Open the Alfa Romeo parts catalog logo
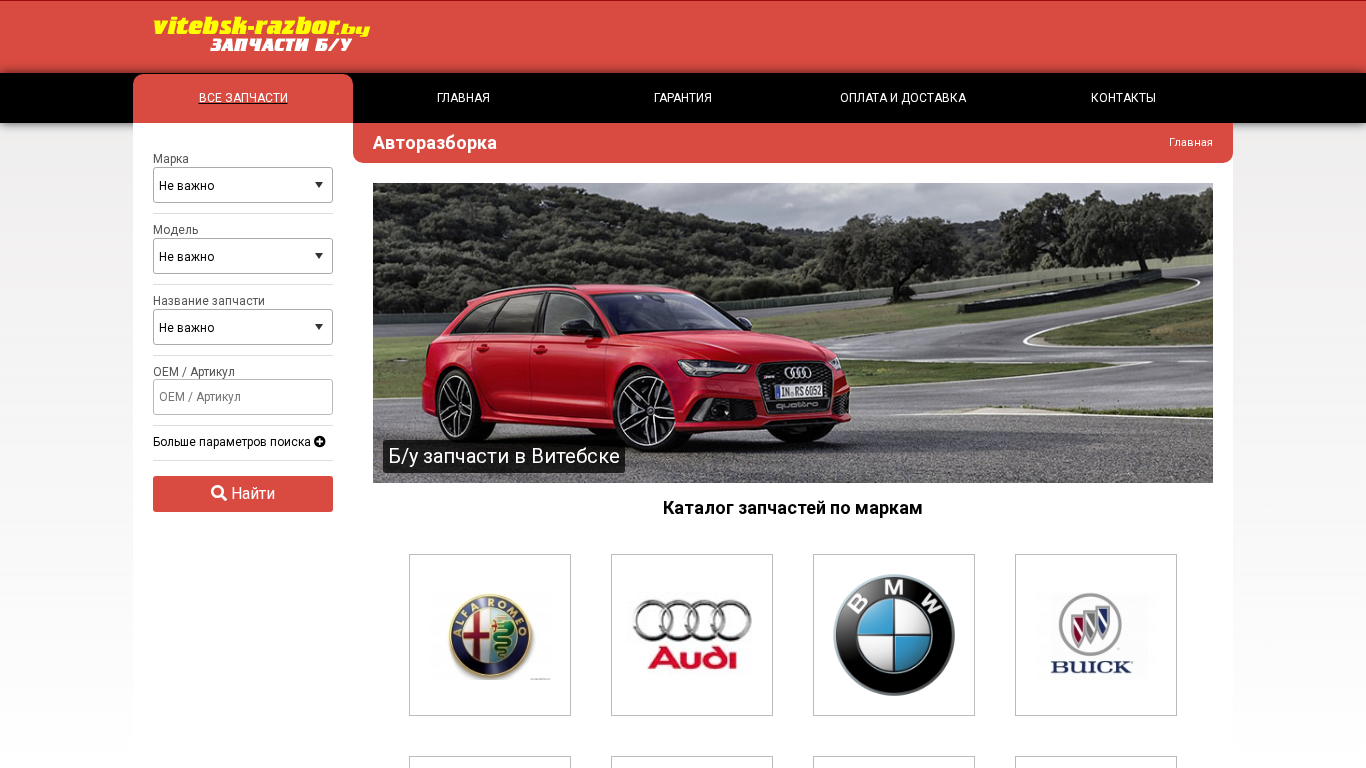 [490, 635]
